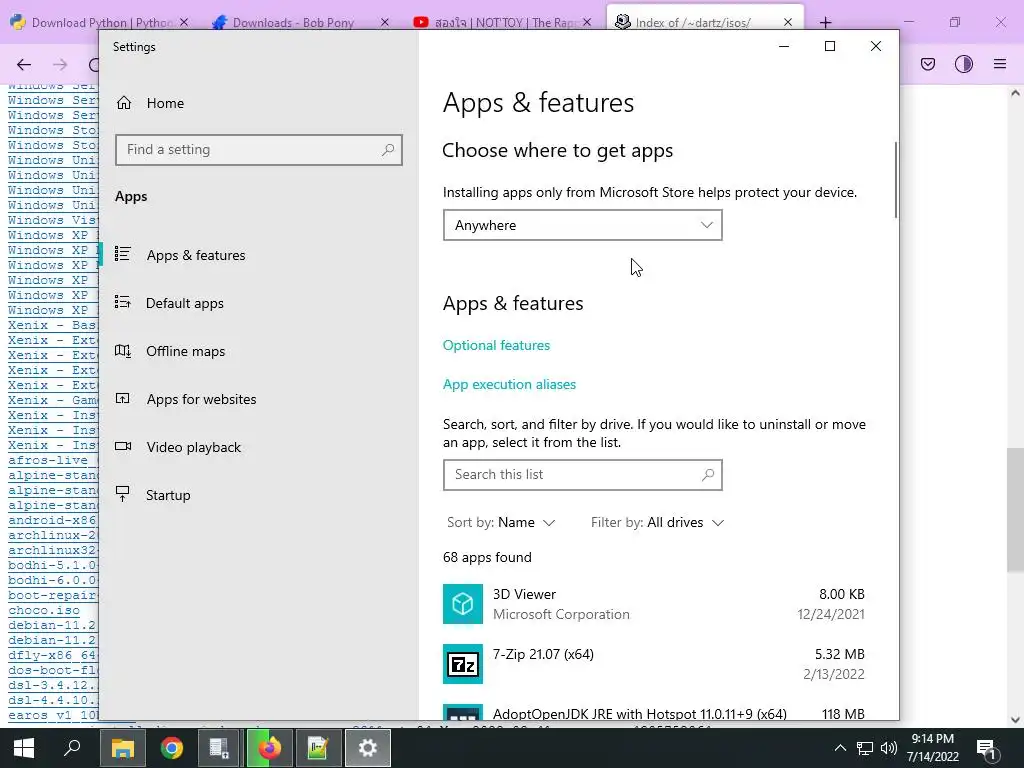Screen dimensions: 1024x768
Task: Open a new browser tab
Action: pos(825,23)
